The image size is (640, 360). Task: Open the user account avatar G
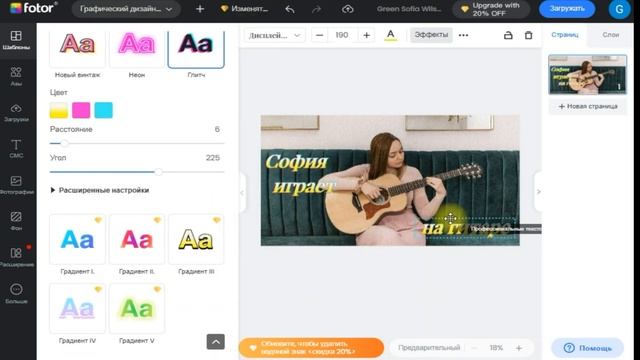point(619,9)
